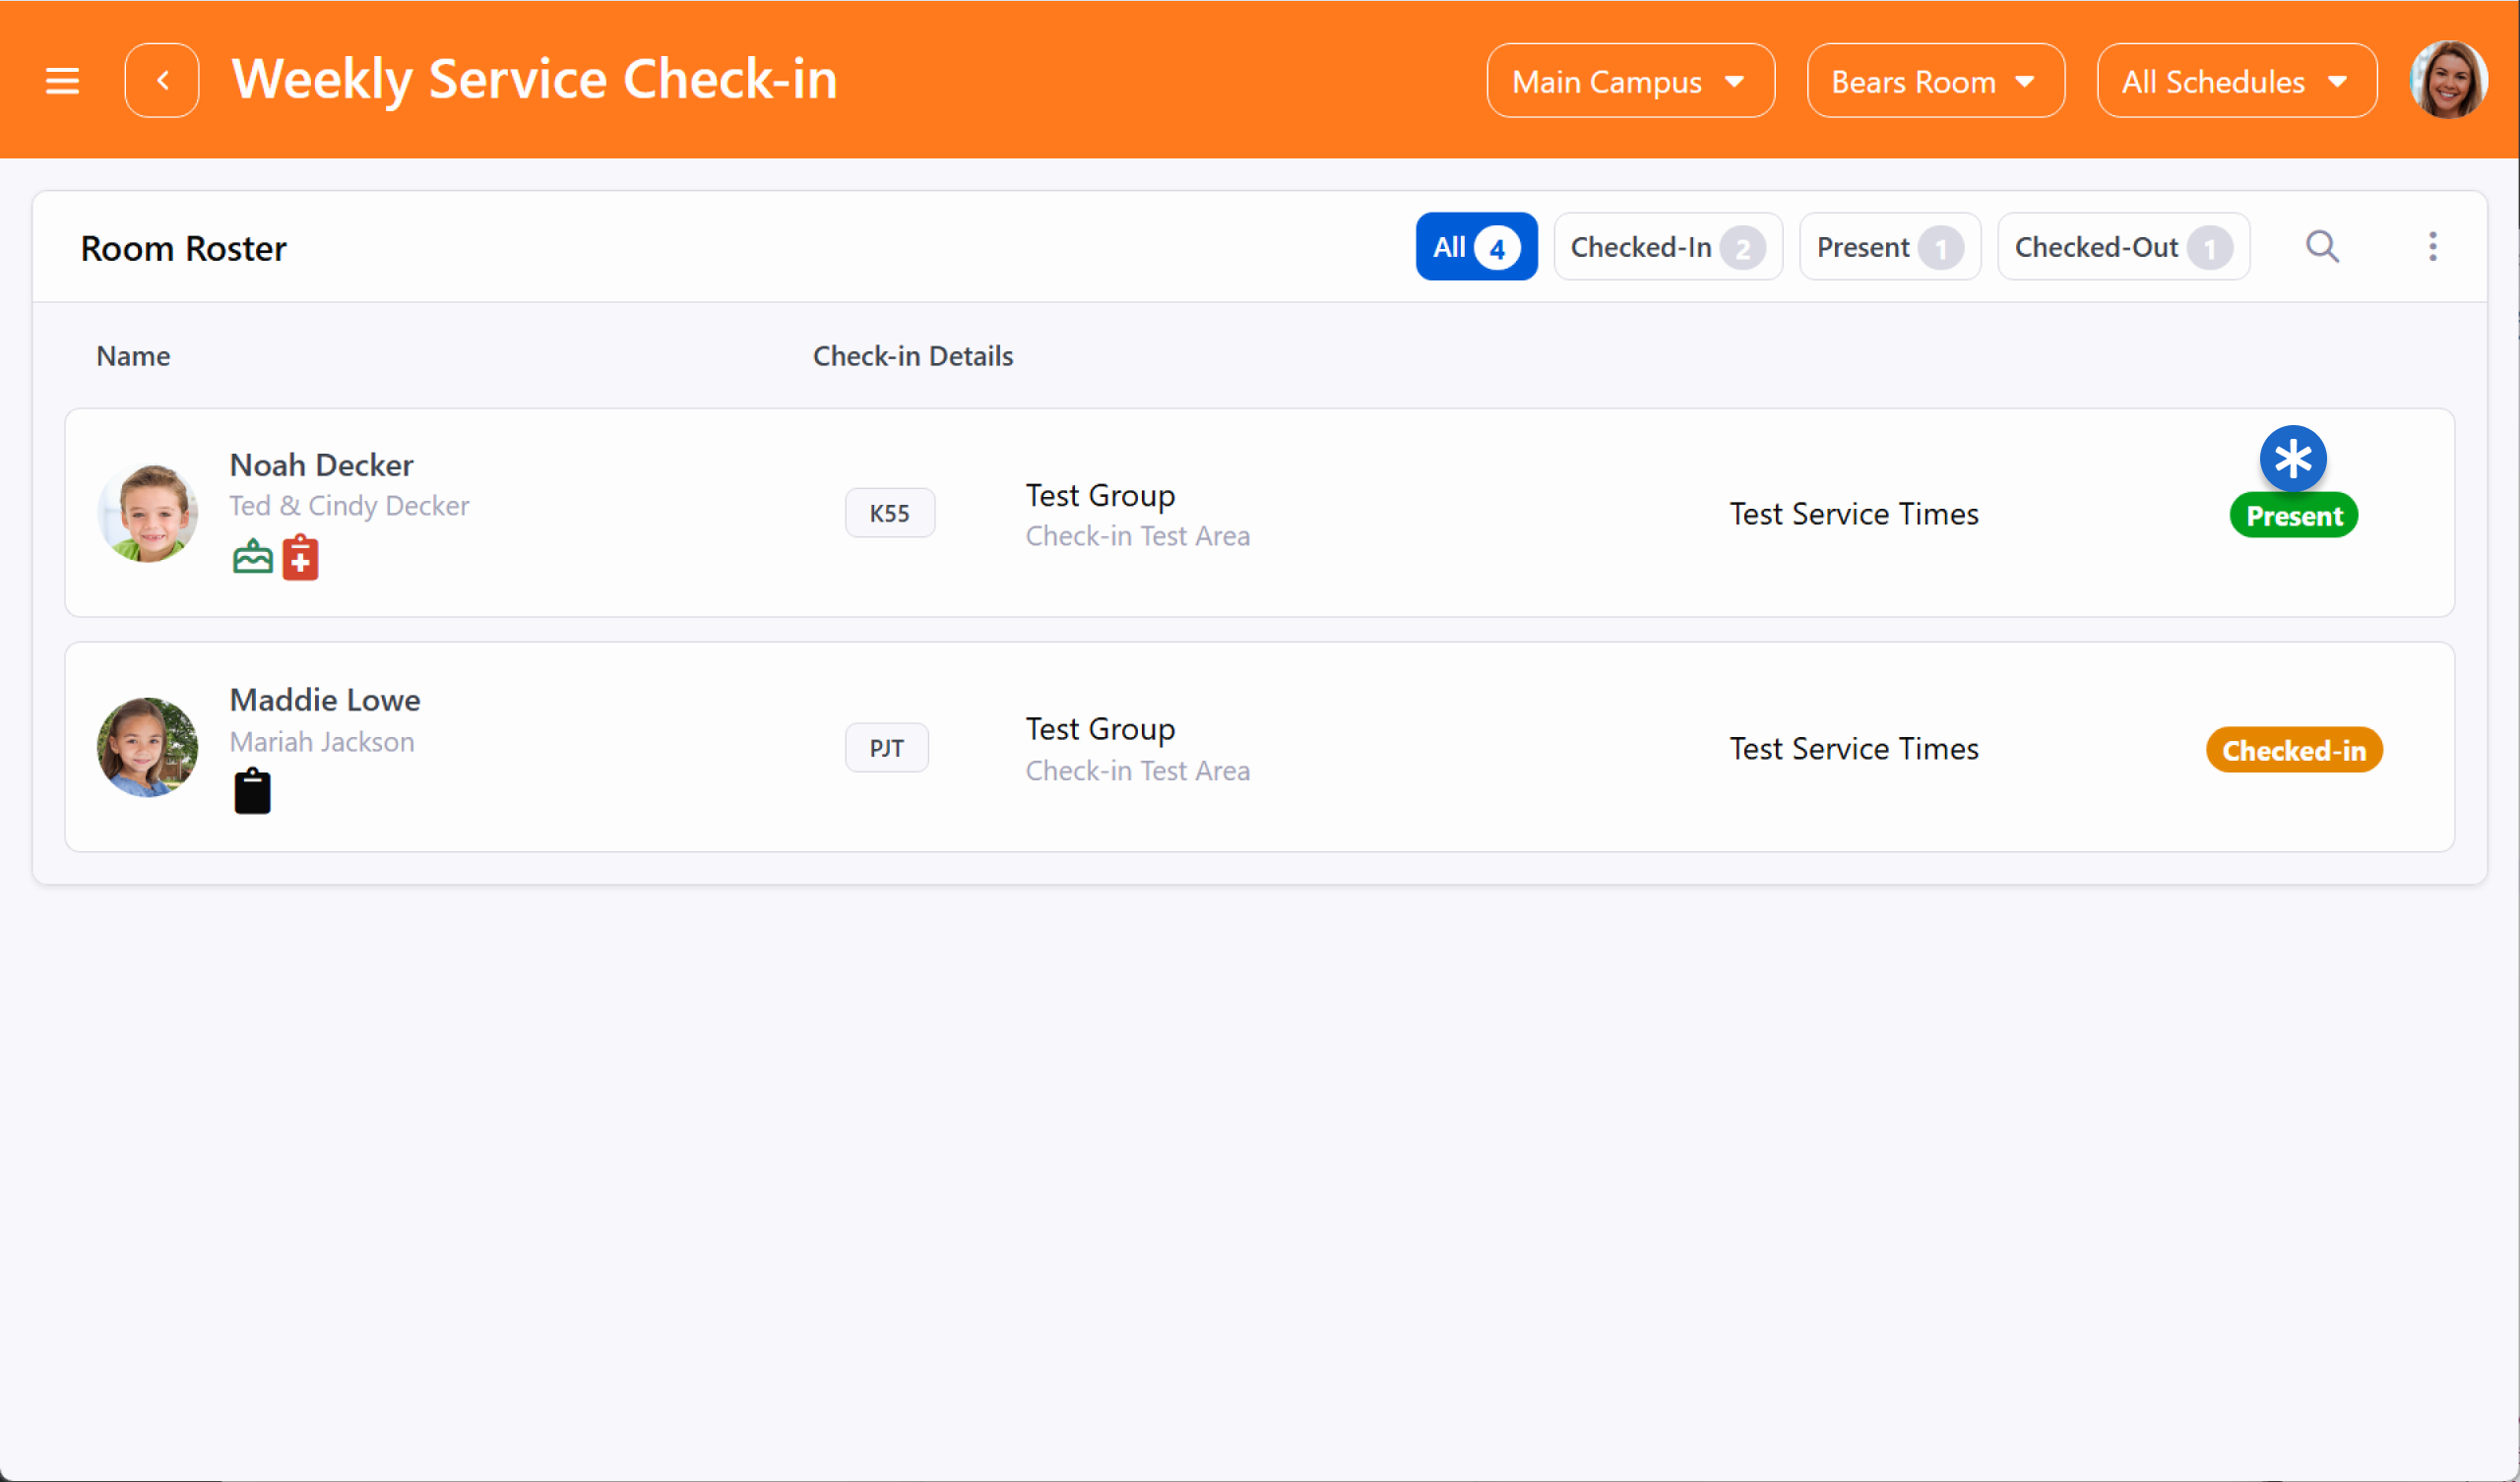Image resolution: width=2520 pixels, height=1482 pixels.
Task: Open the hamburger navigation menu
Action: (x=62, y=80)
